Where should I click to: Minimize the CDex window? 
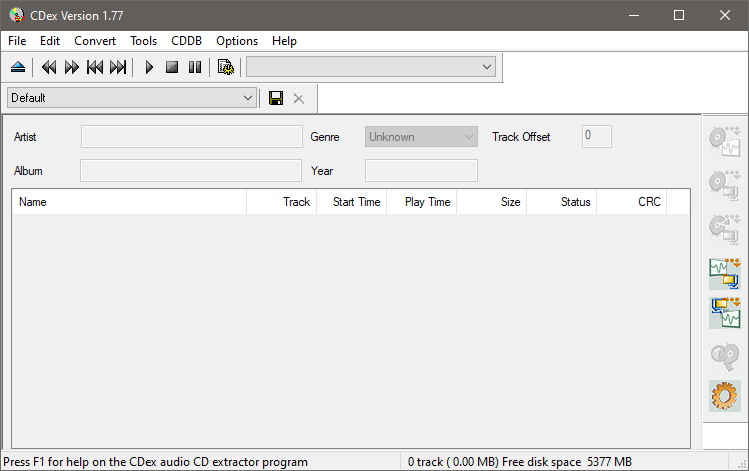634,15
